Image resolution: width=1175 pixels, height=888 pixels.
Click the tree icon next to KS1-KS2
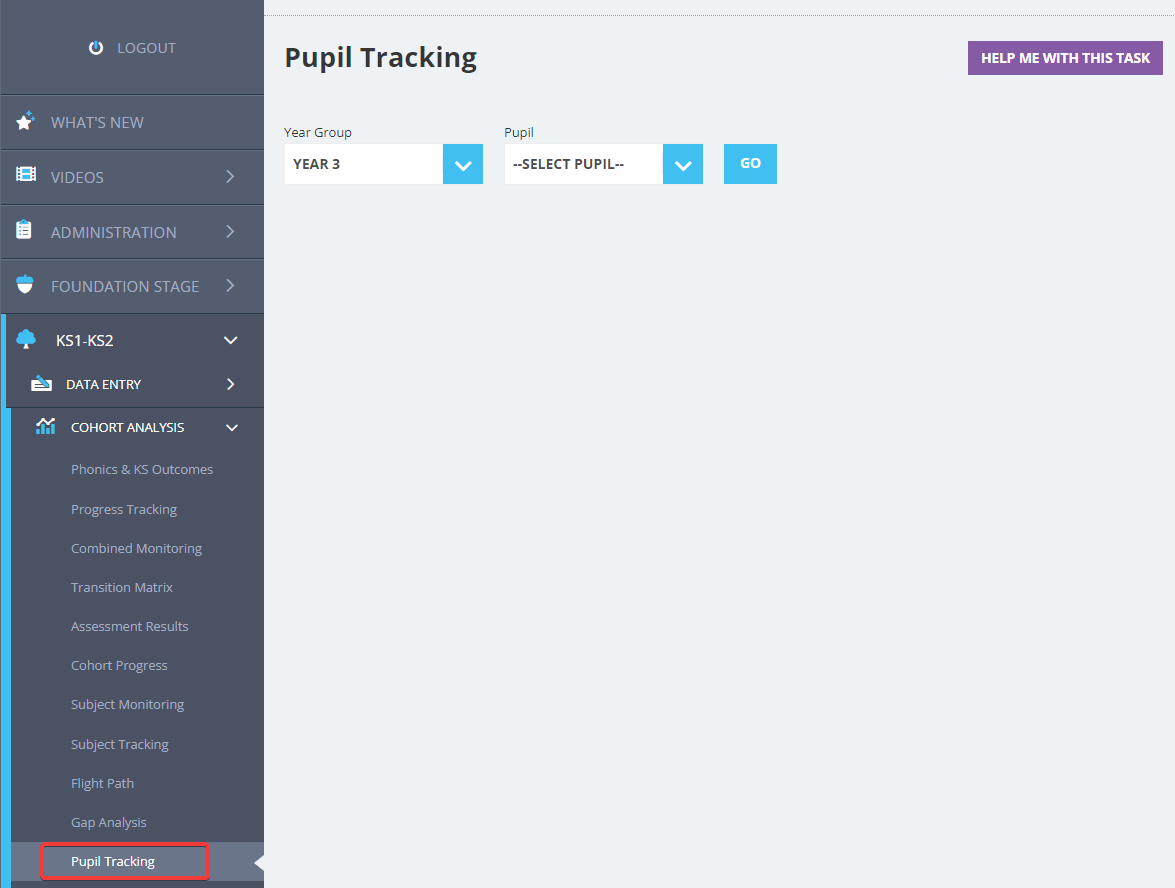[x=24, y=339]
